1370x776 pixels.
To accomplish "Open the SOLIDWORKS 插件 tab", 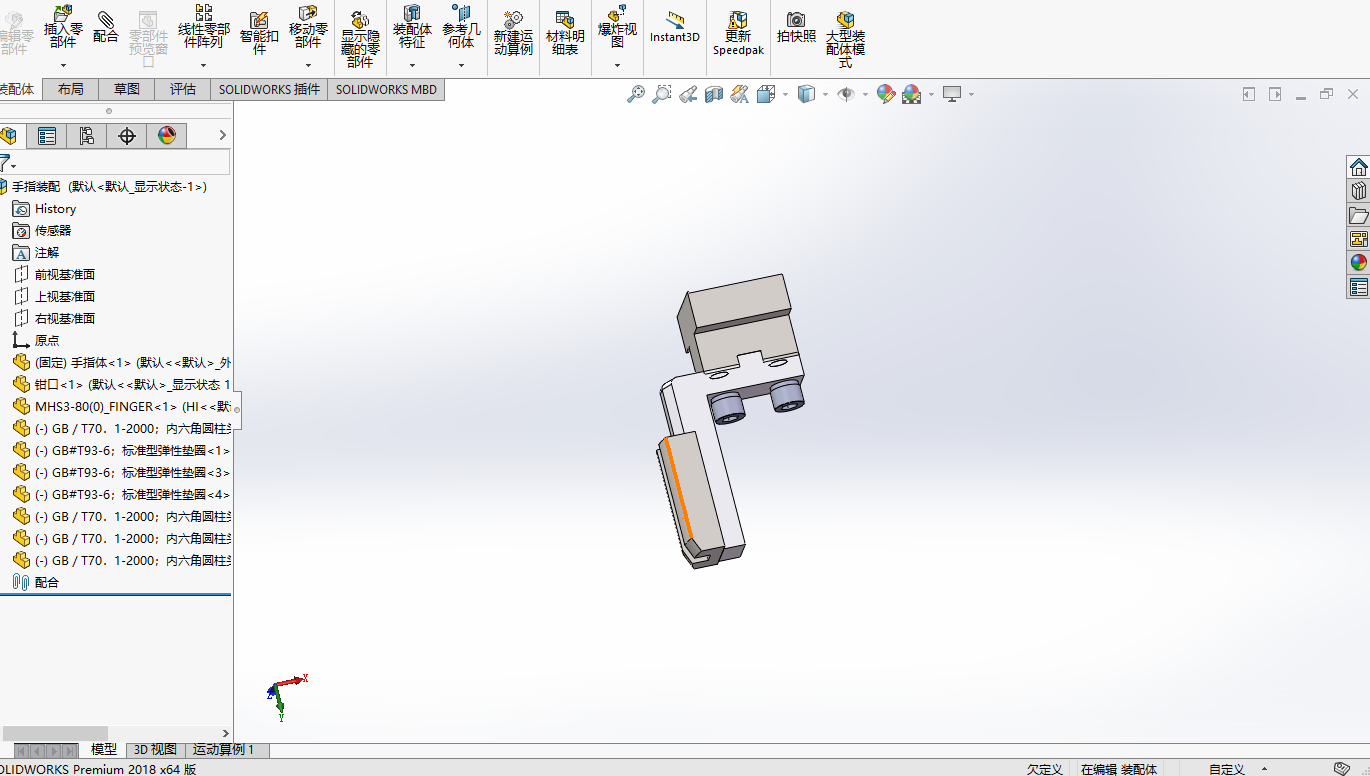I will pos(270,89).
